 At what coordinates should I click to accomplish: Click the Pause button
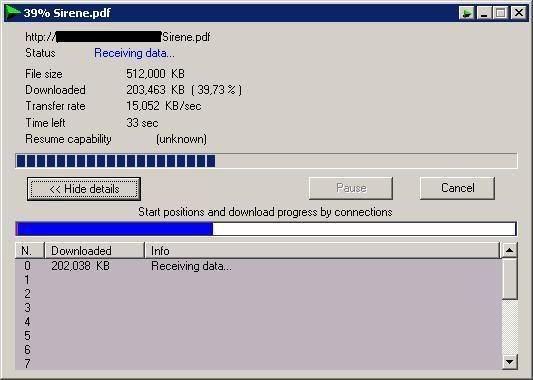351,188
